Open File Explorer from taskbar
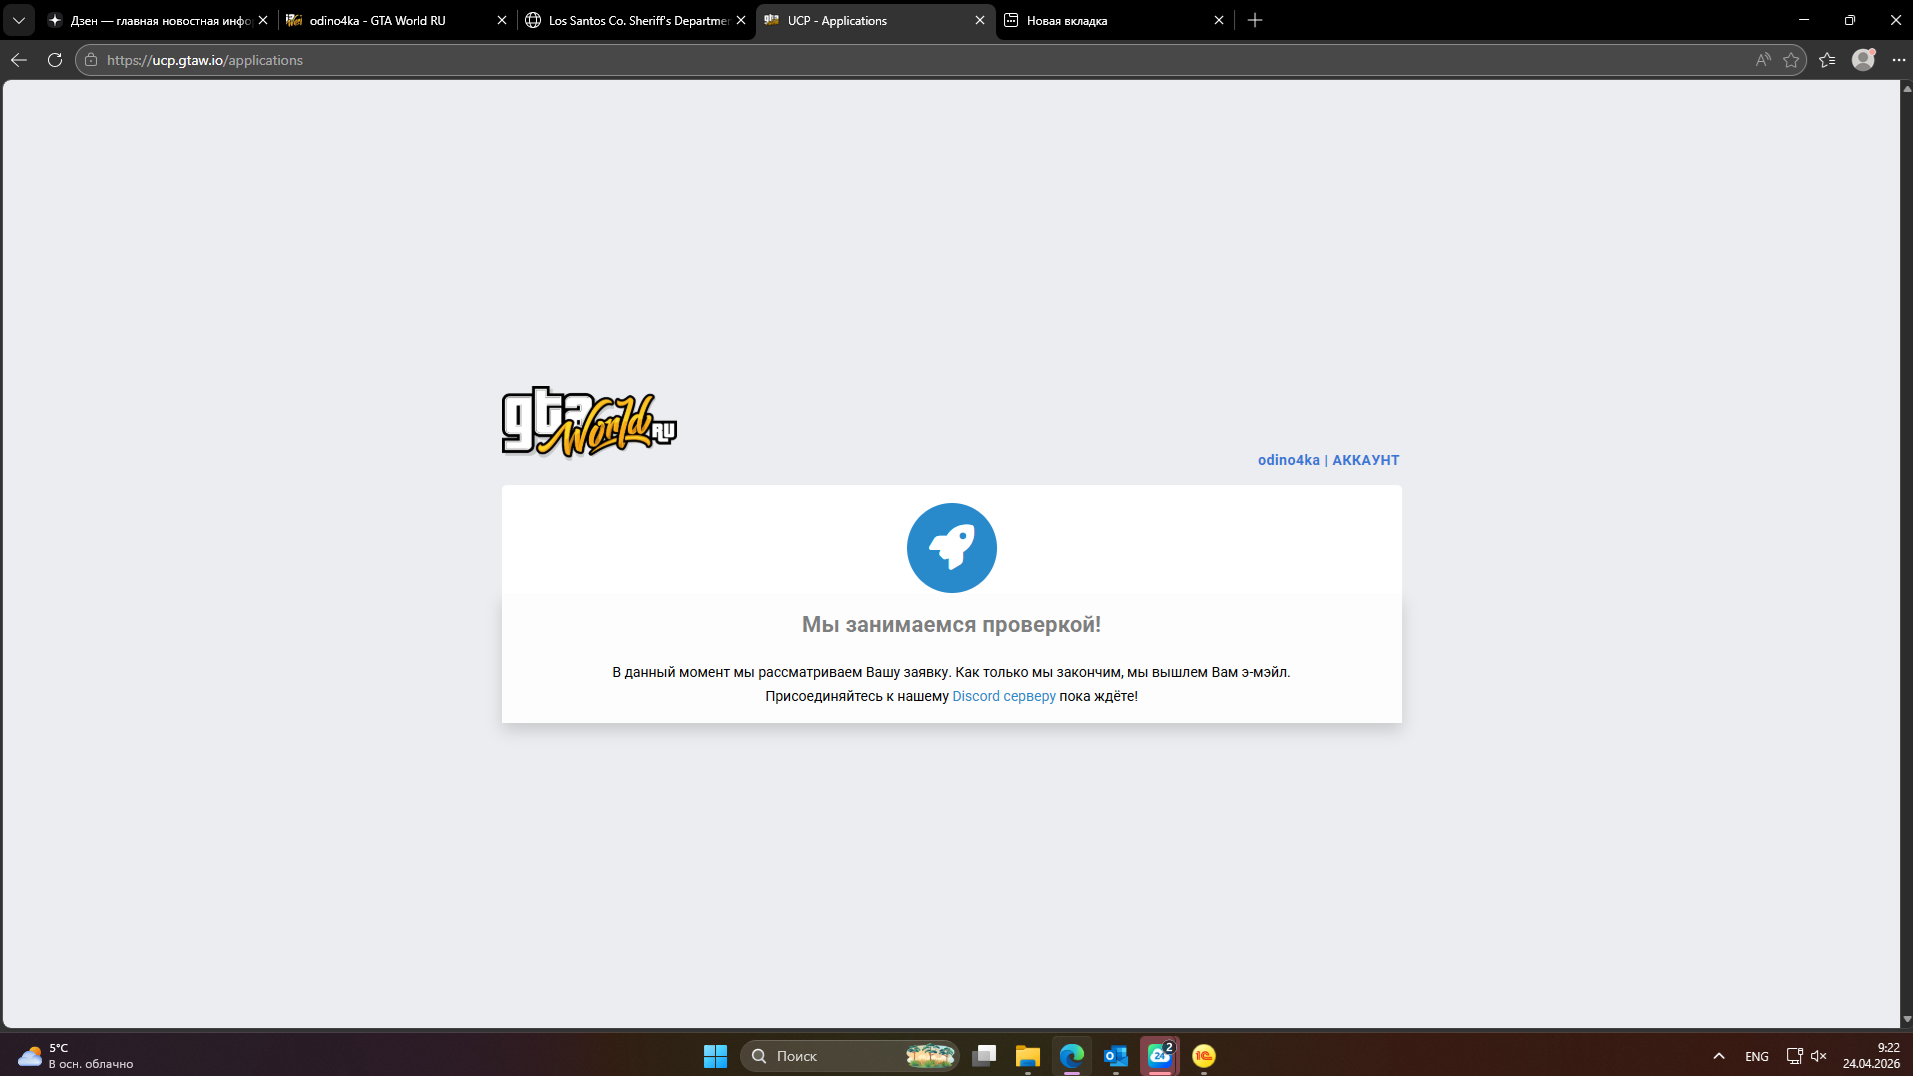This screenshot has height=1076, width=1913. point(1027,1056)
